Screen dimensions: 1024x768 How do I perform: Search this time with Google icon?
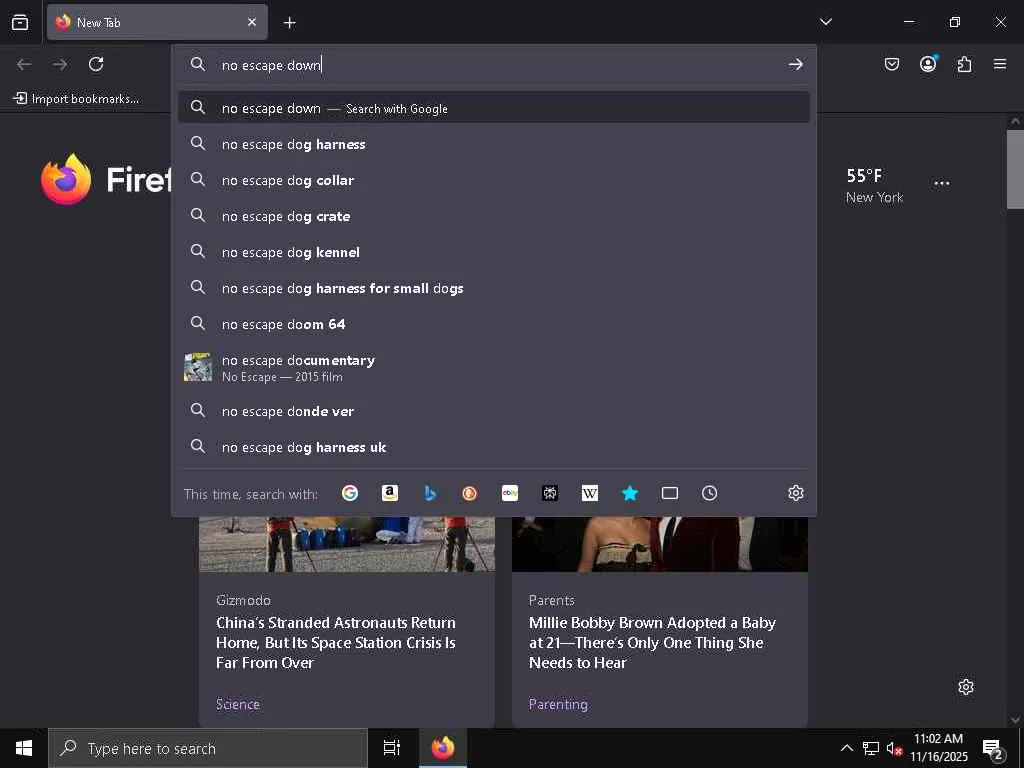pyautogui.click(x=350, y=493)
